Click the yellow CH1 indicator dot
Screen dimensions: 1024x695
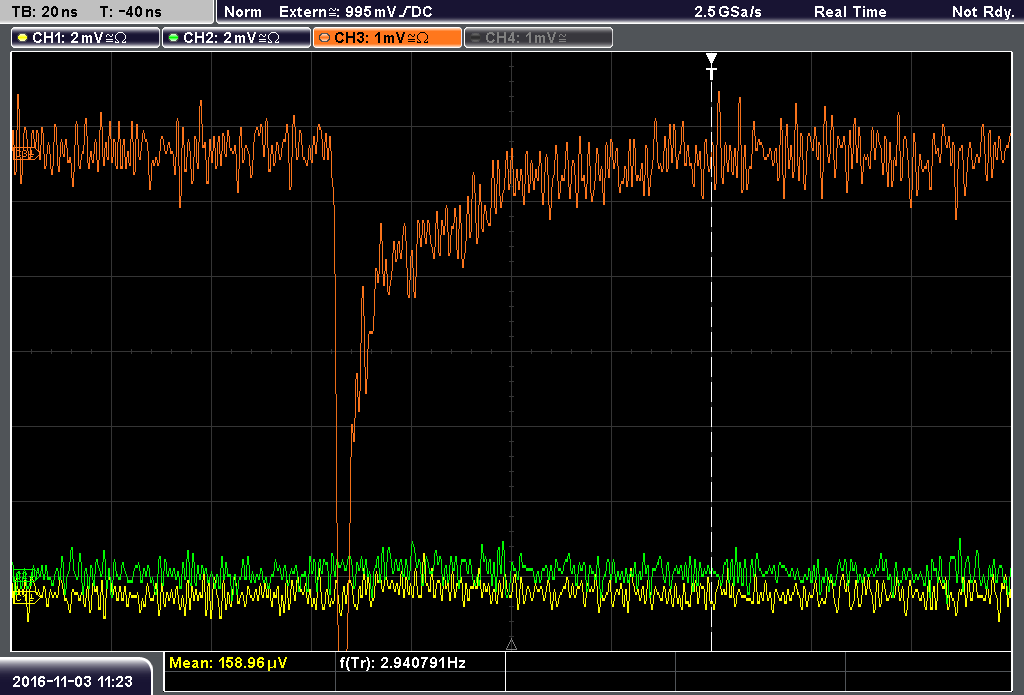pos(23,38)
